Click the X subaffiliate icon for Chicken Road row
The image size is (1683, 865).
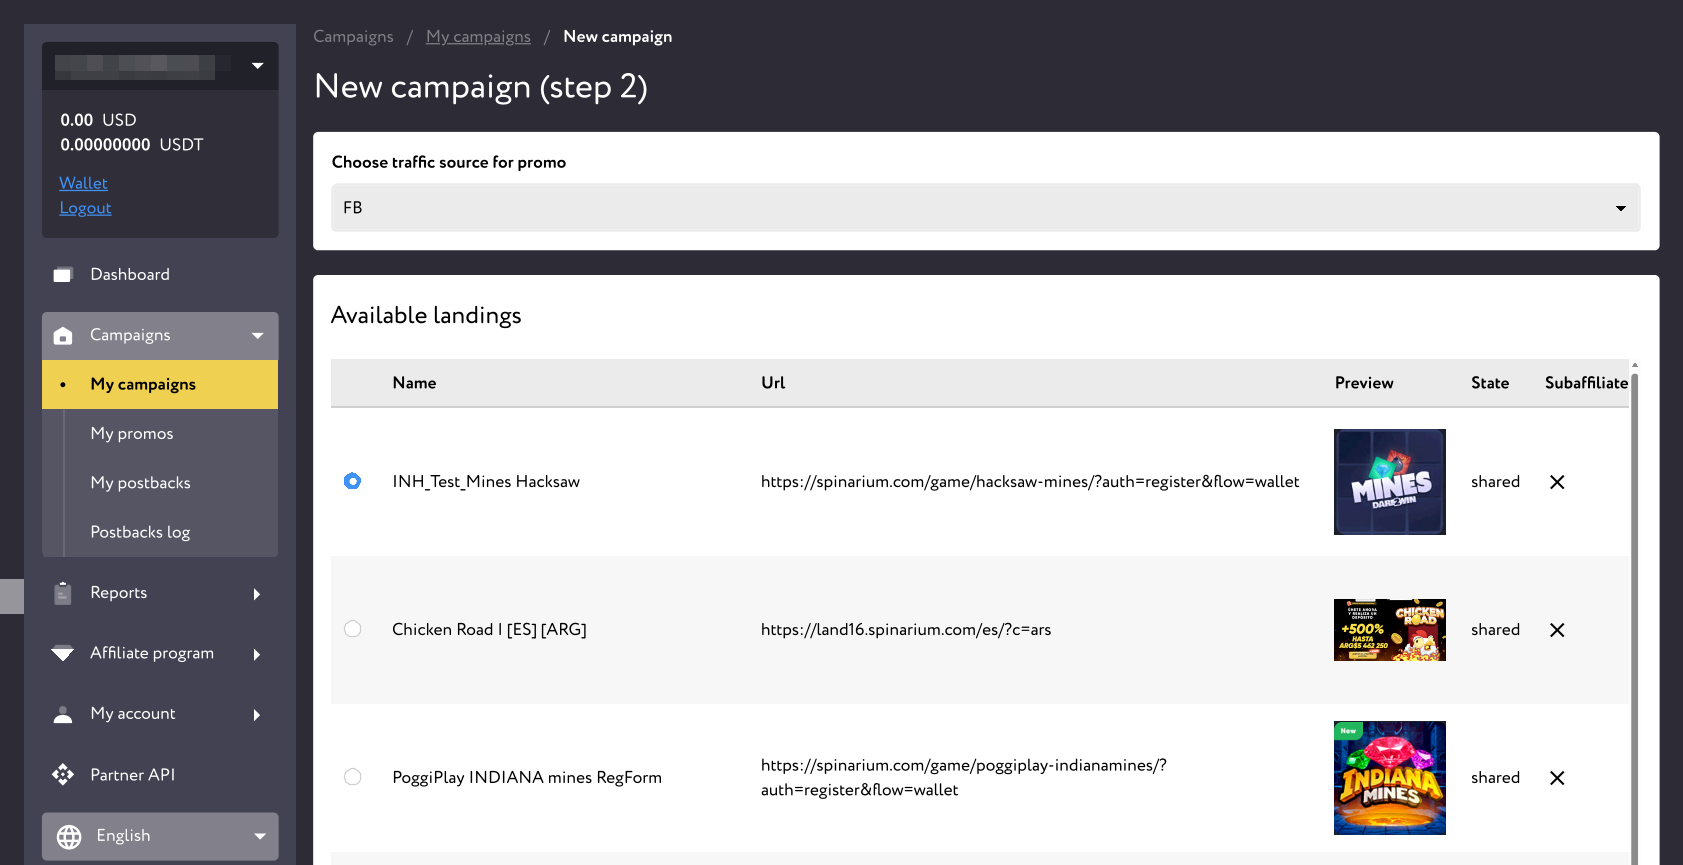click(1557, 630)
